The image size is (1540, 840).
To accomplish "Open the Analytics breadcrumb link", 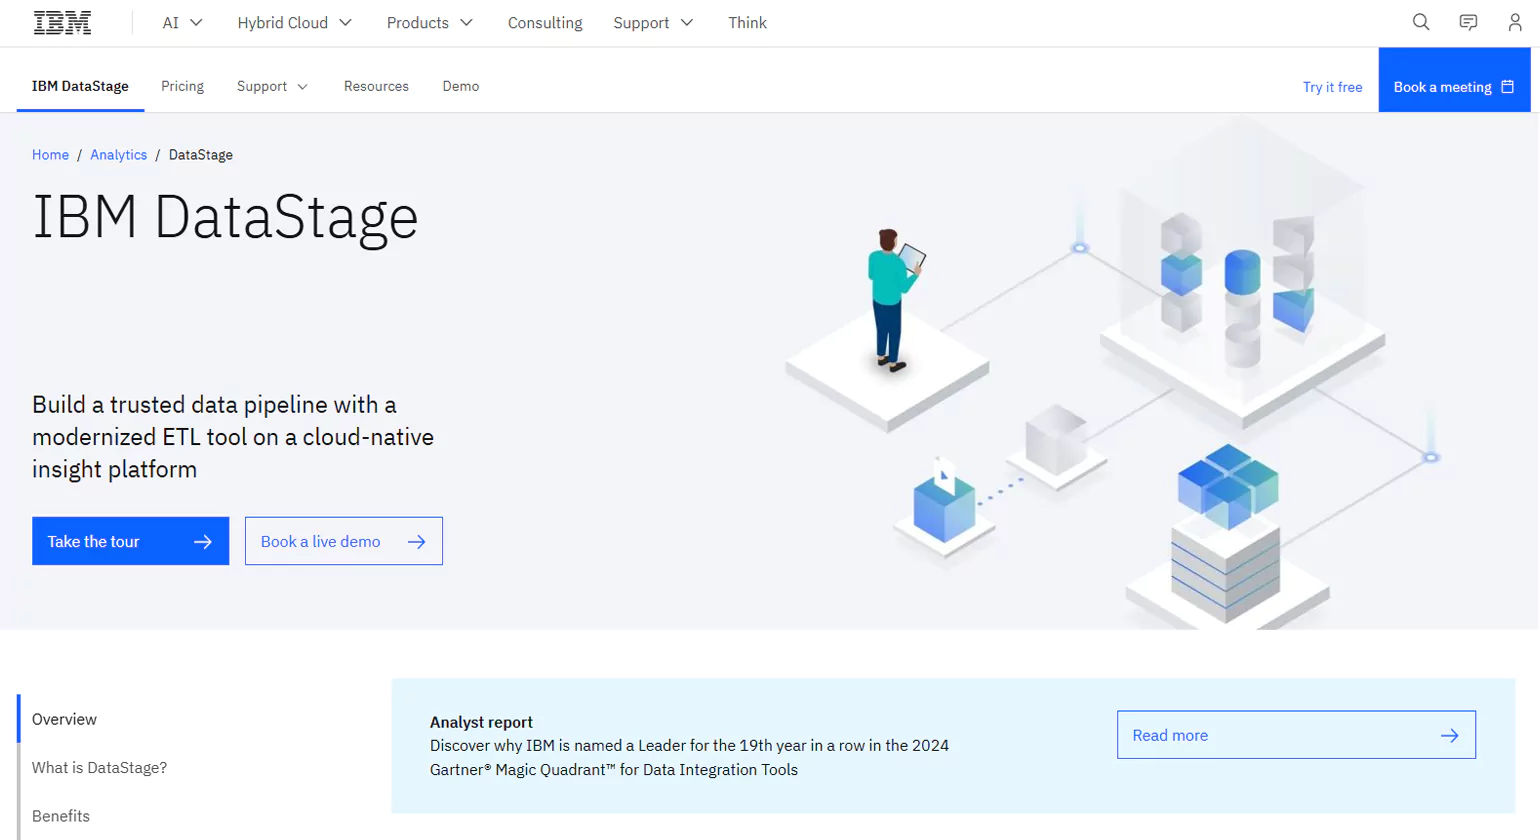I will point(117,154).
